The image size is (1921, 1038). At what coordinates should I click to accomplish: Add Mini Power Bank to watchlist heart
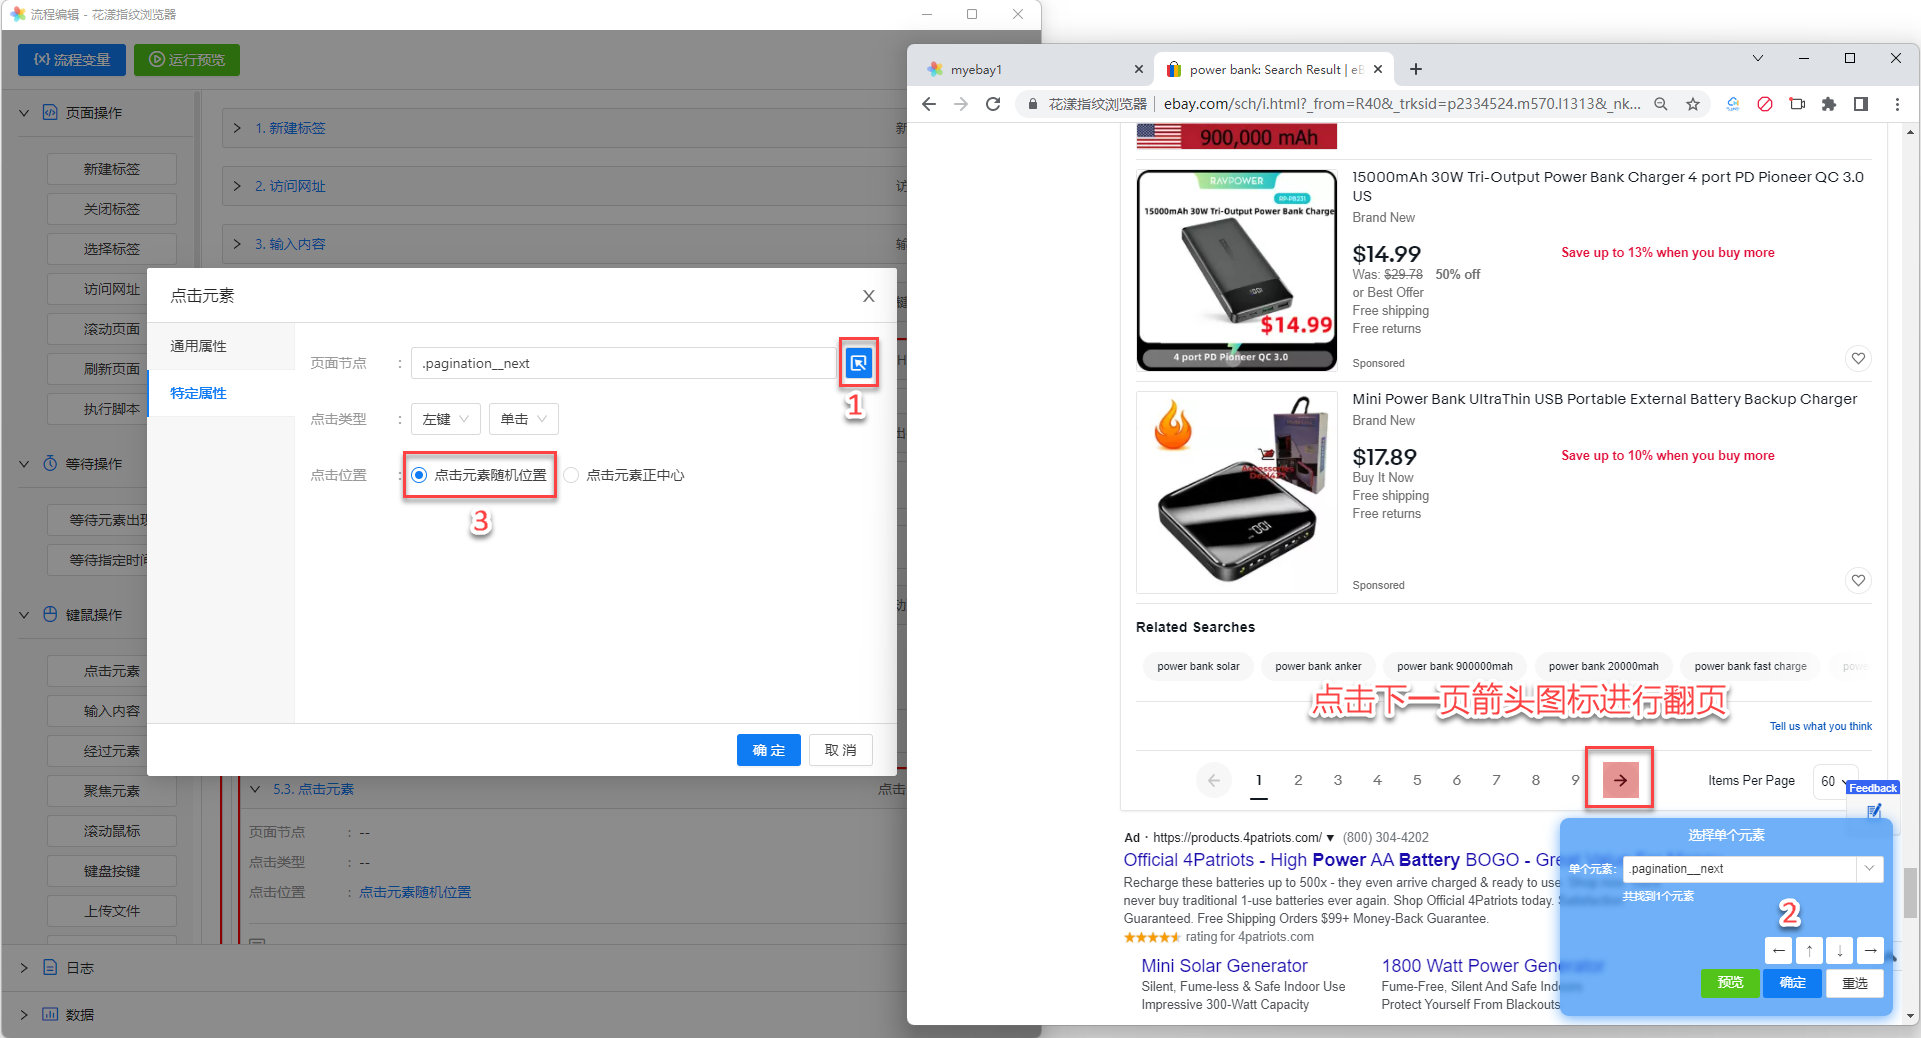1858,581
